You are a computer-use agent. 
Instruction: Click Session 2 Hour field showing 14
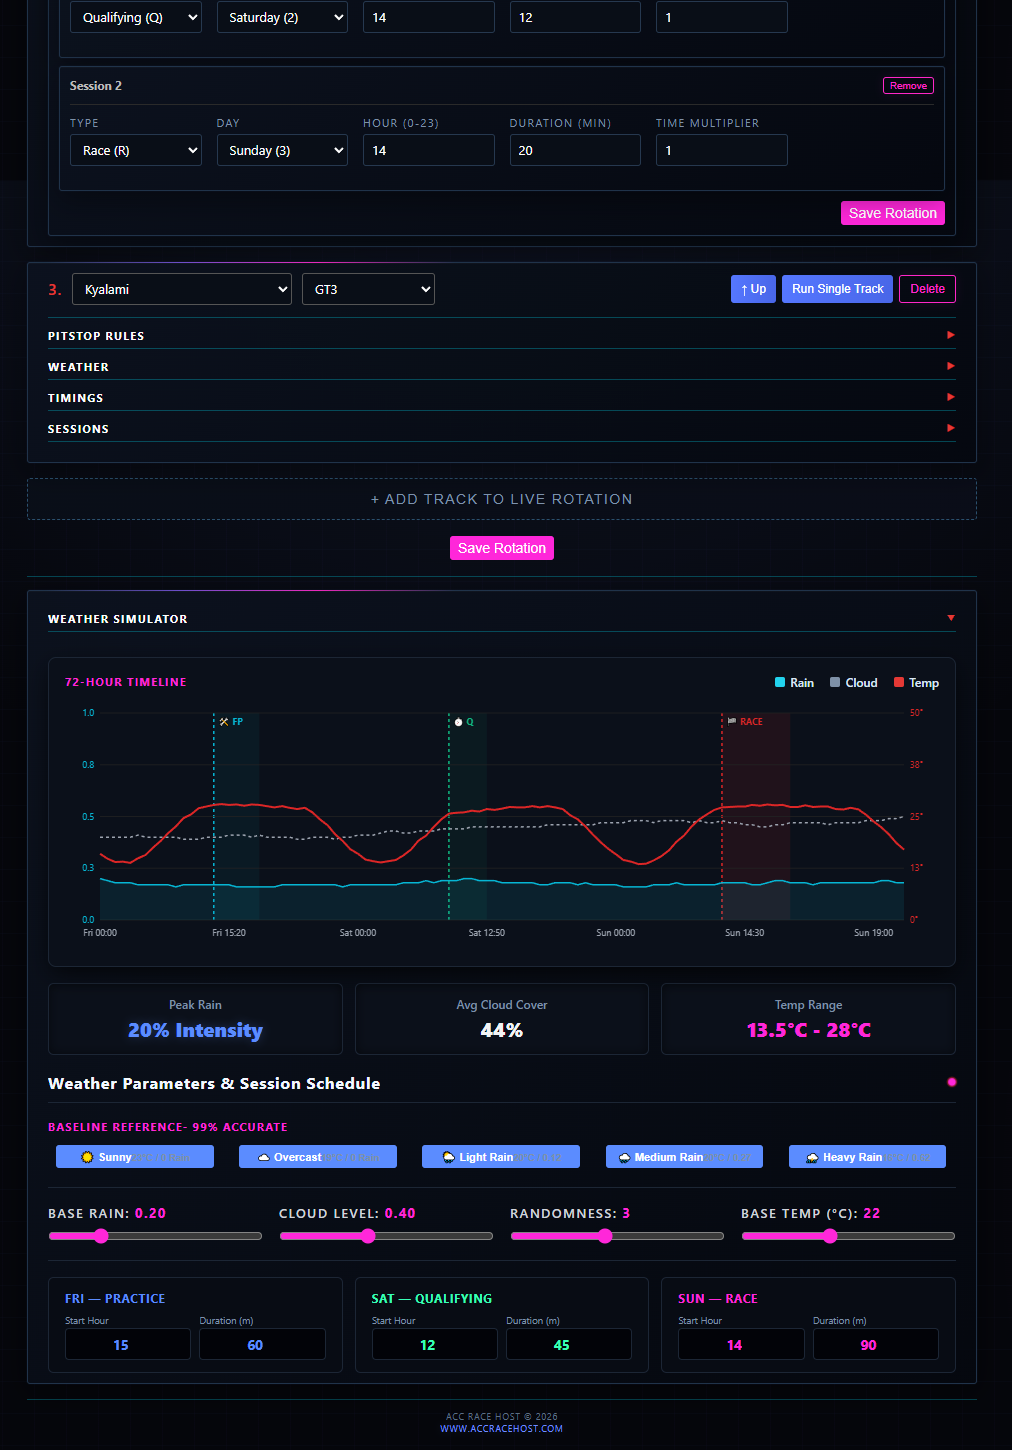tap(428, 150)
